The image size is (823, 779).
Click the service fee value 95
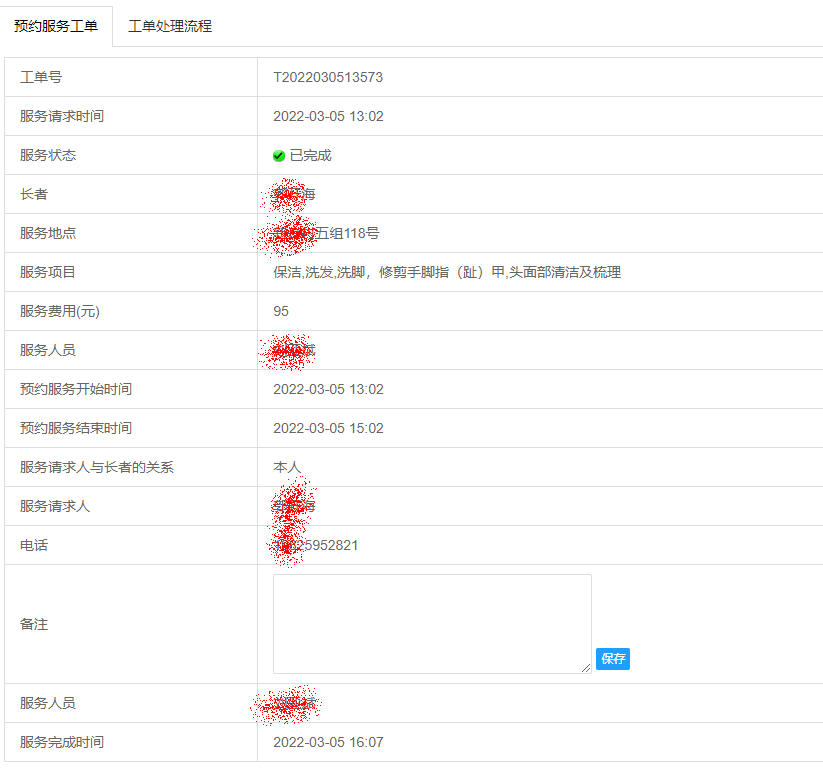(281, 311)
